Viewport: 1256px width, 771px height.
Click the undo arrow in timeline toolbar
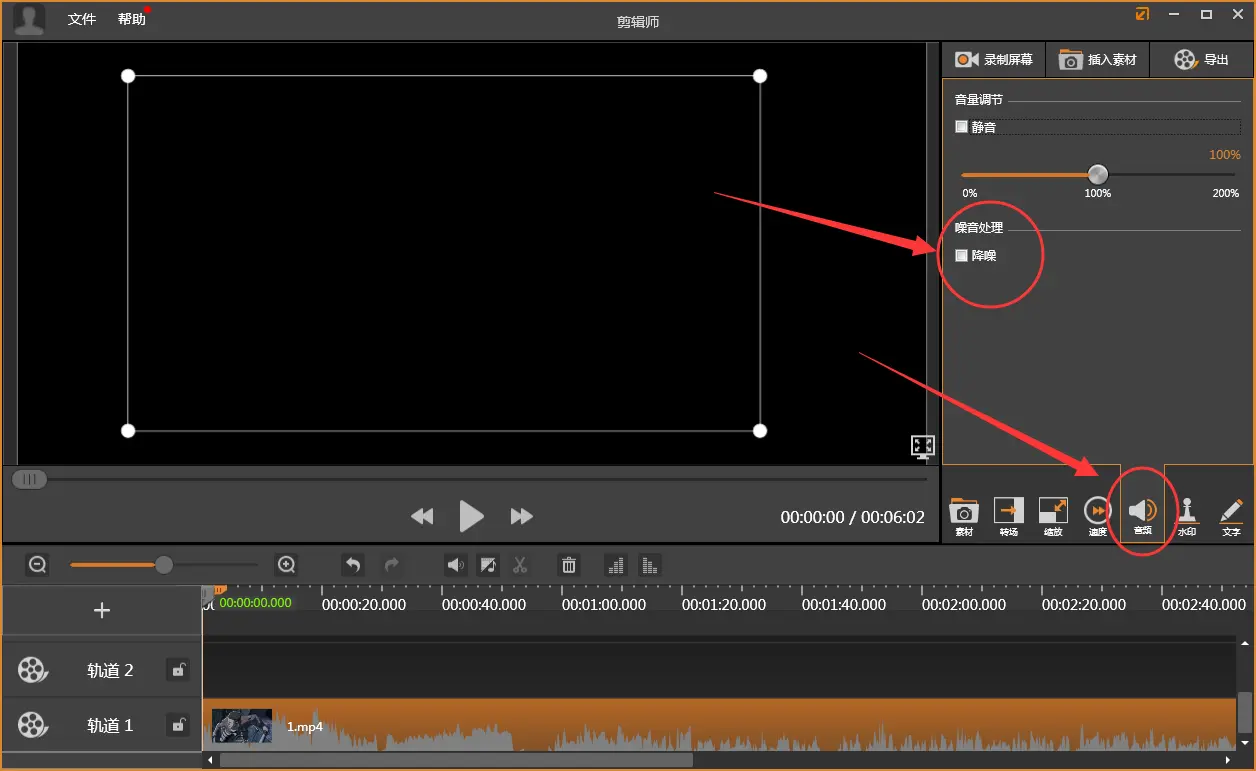point(352,565)
